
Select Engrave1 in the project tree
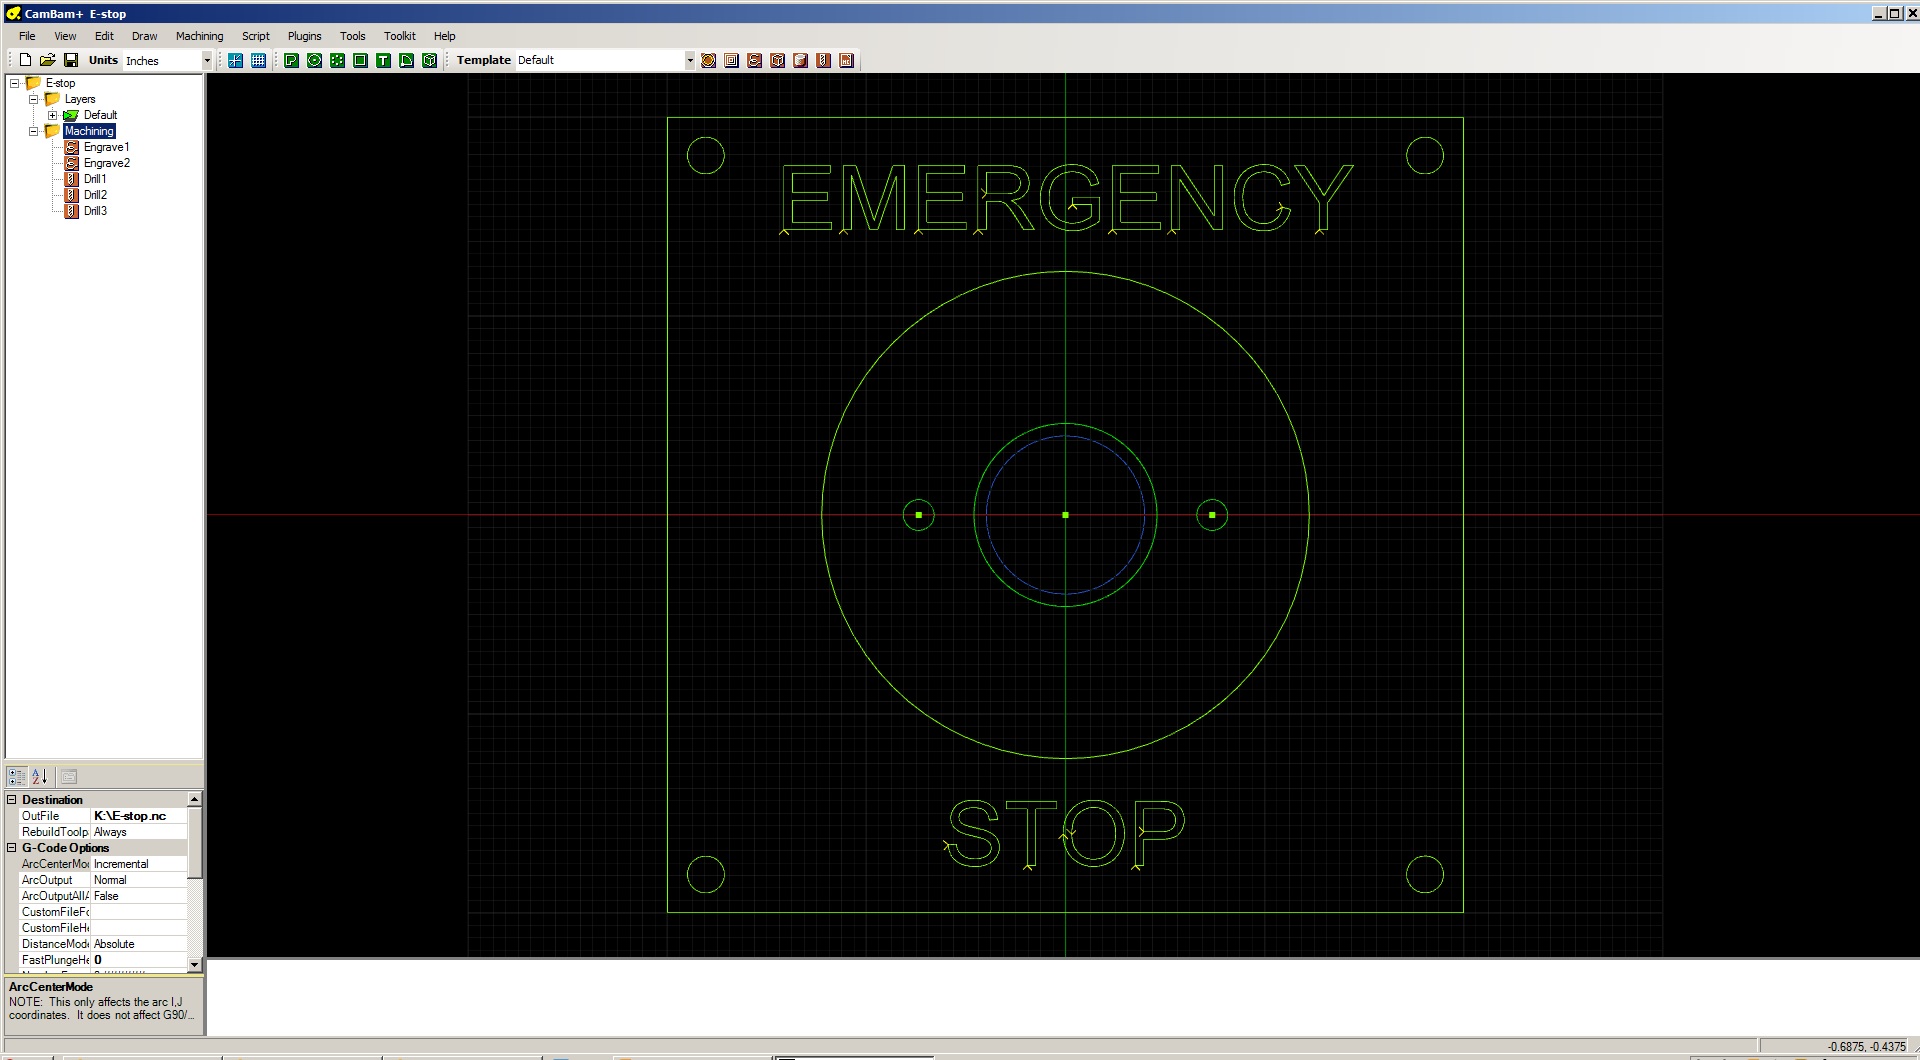tap(106, 147)
